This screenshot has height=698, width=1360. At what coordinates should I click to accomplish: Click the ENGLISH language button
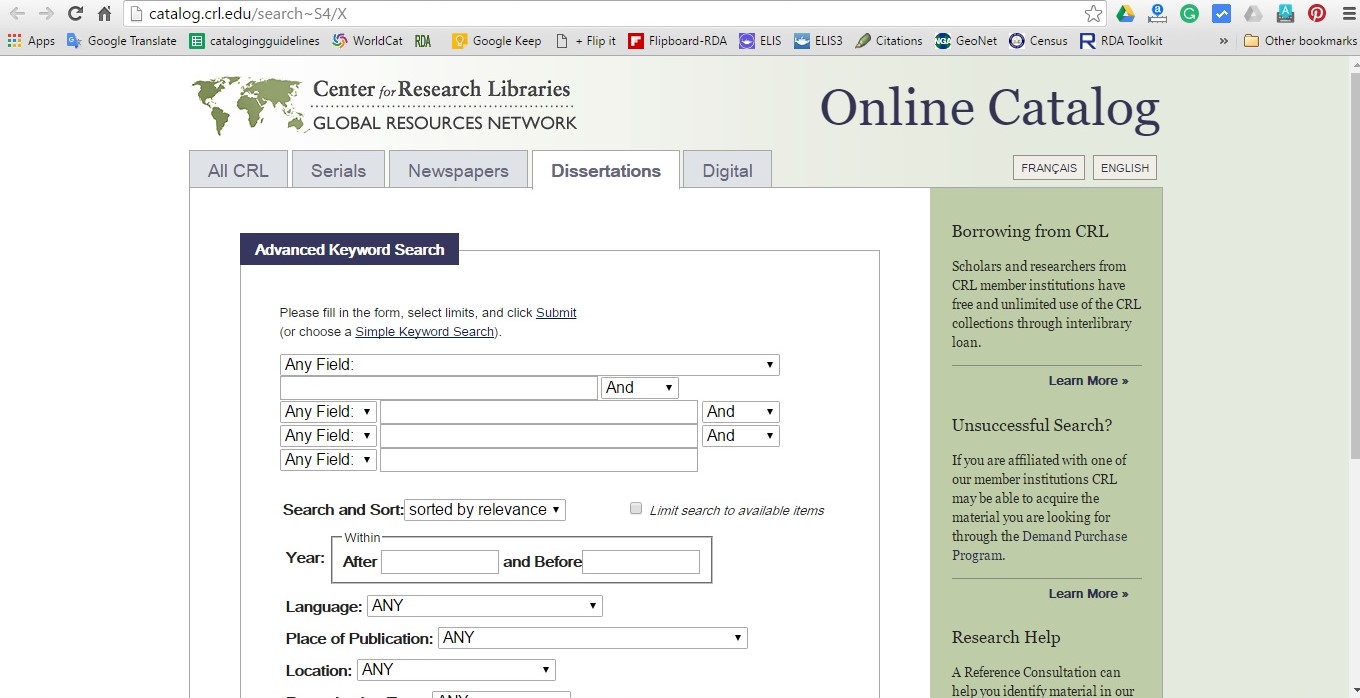(x=1125, y=168)
